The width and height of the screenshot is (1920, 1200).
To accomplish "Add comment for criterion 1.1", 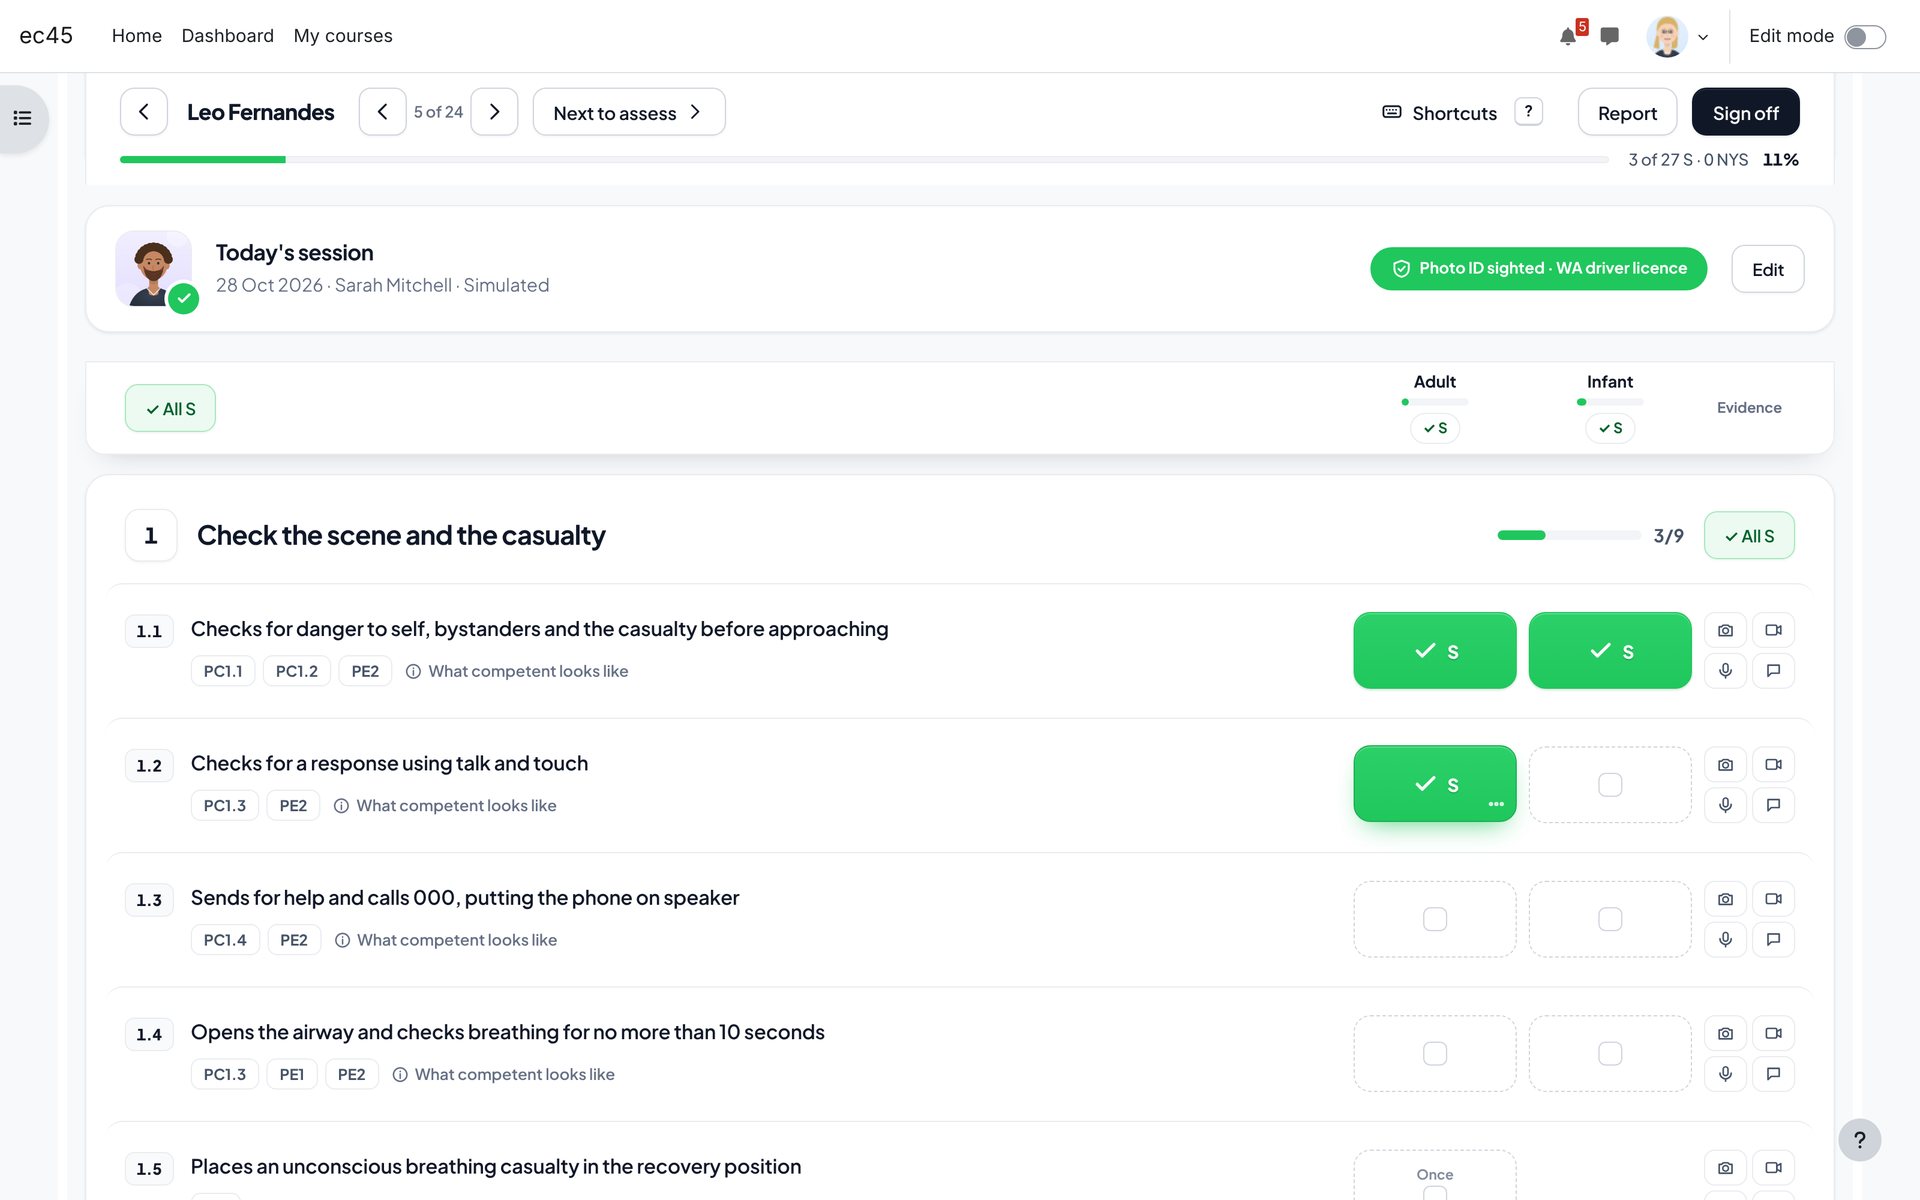I will pyautogui.click(x=1773, y=671).
